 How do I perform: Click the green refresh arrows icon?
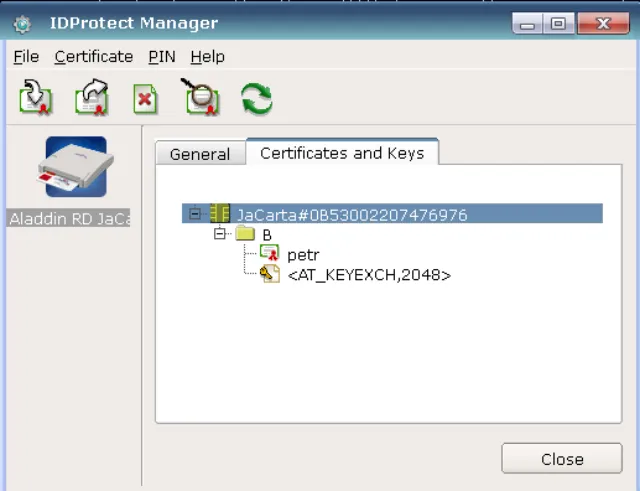point(257,99)
